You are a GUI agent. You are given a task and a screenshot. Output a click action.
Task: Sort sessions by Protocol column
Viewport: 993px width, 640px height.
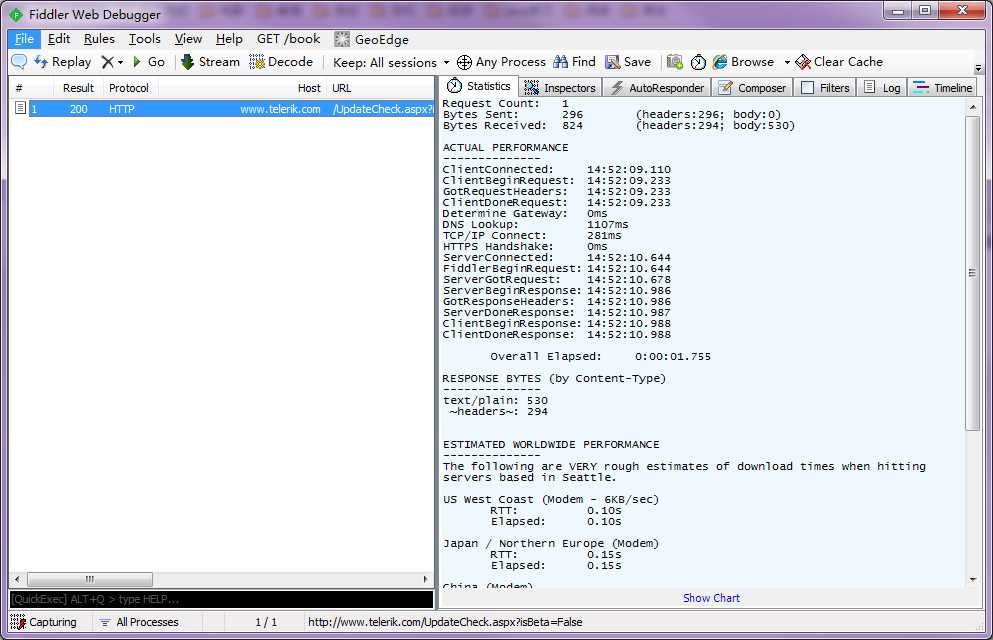pyautogui.click(x=129, y=88)
